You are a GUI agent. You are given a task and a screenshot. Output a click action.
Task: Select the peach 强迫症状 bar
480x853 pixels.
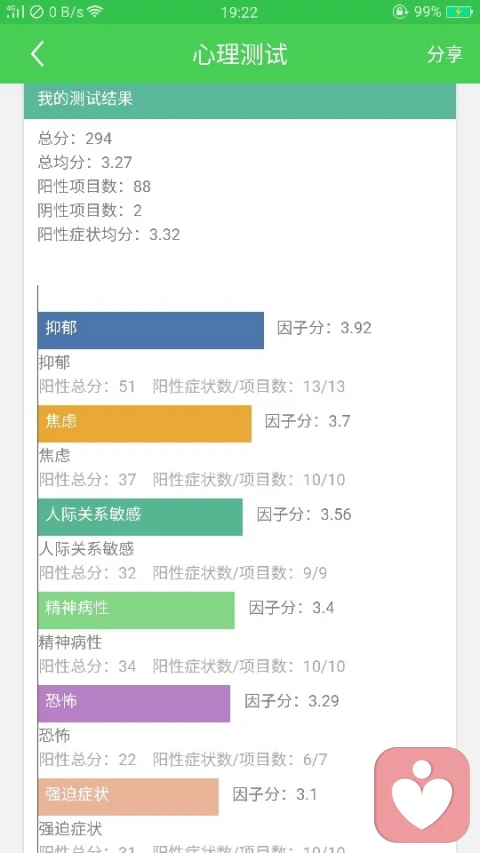point(128,796)
